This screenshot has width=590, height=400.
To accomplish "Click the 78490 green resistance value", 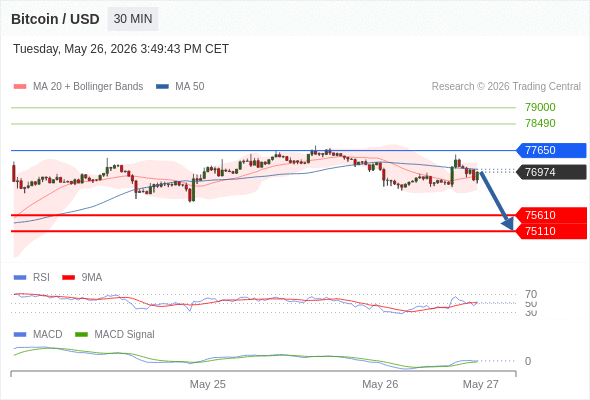I will point(540,123).
